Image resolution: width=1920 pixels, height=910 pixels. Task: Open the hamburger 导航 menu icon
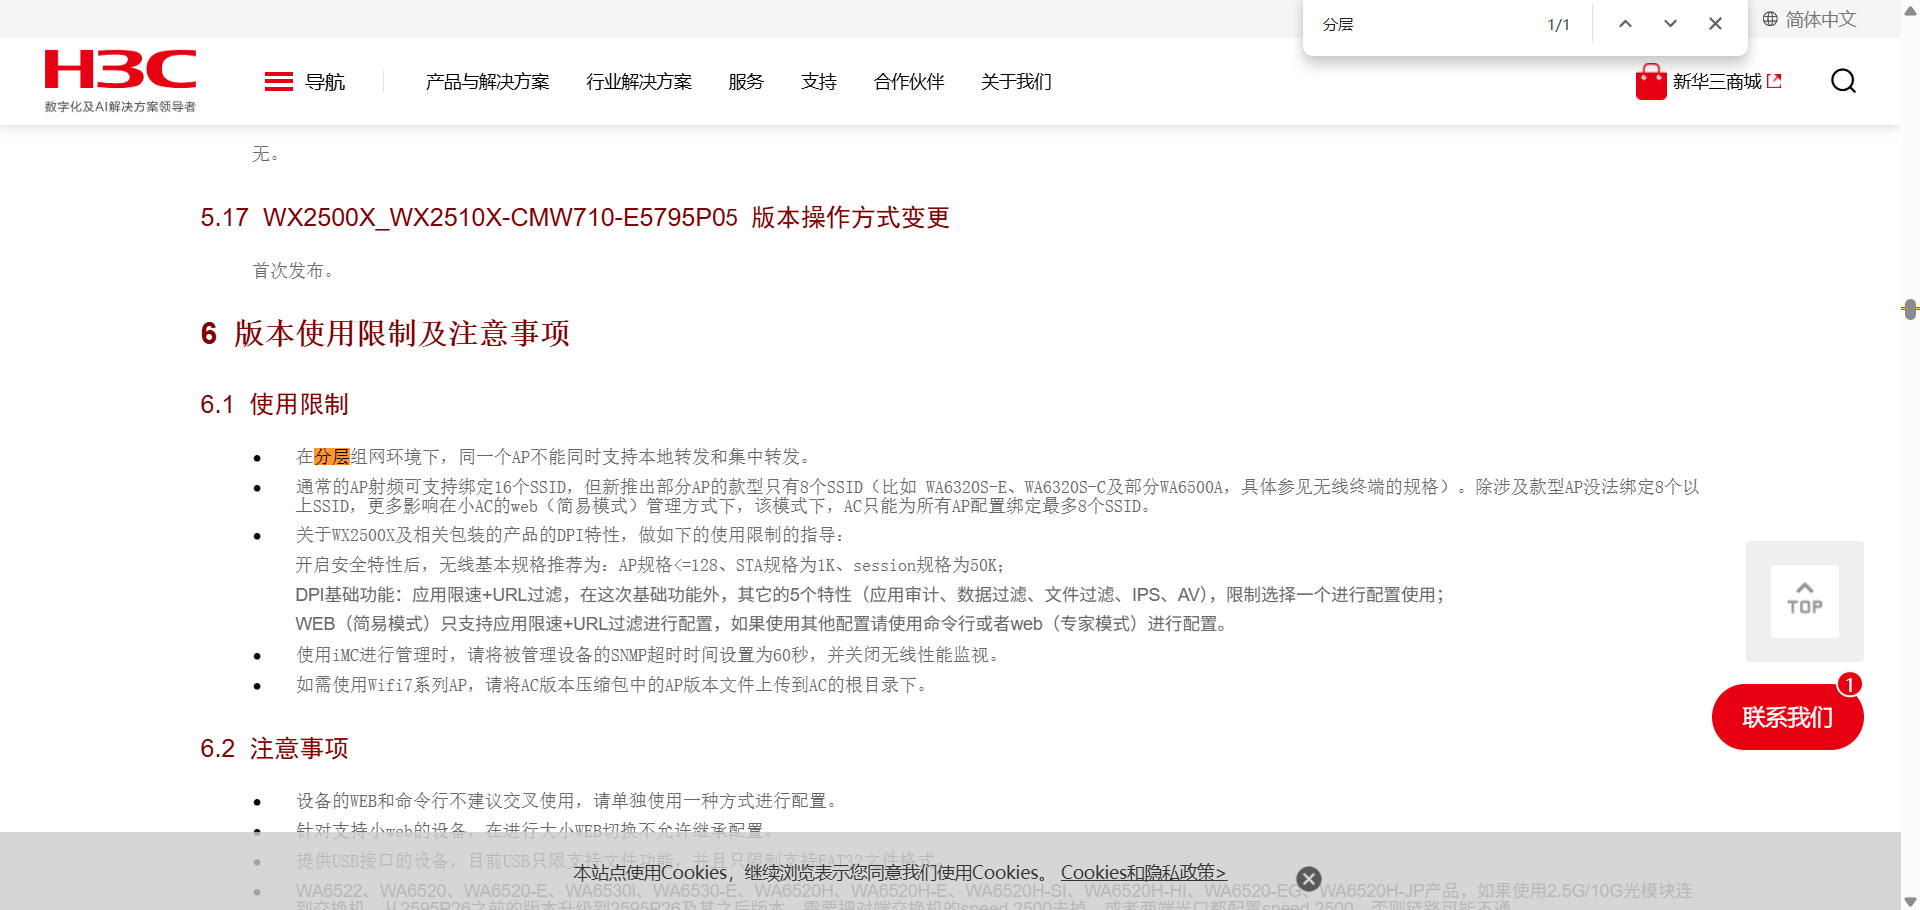click(x=278, y=82)
